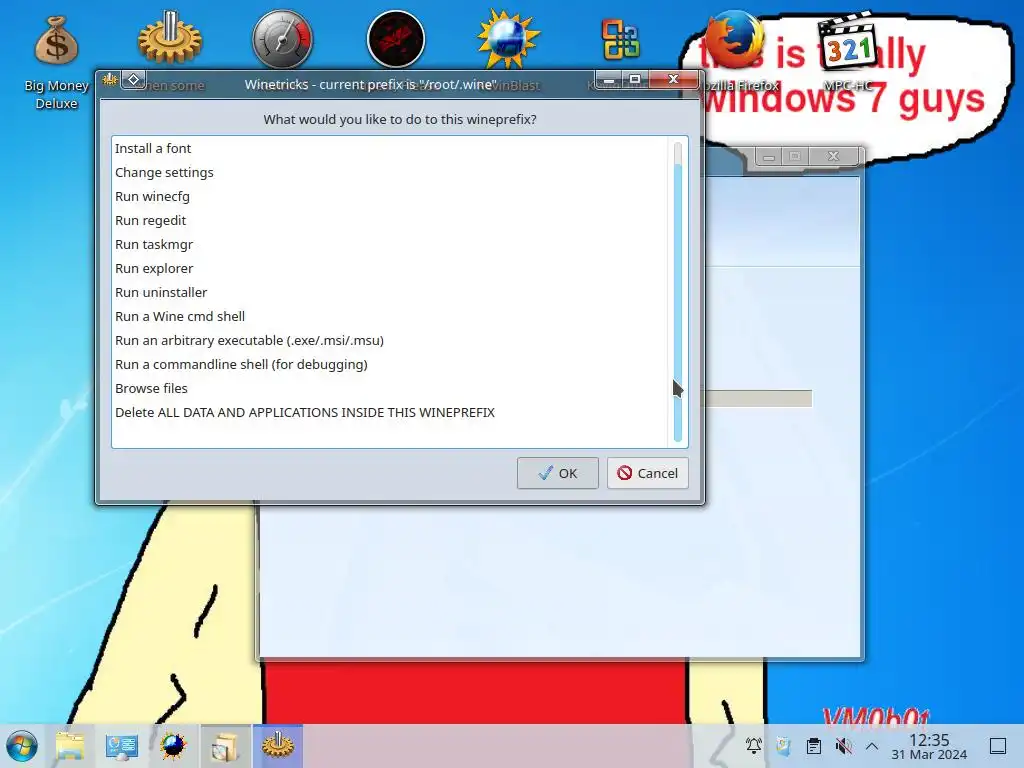This screenshot has height=768, width=1024.
Task: Activate the Winetricks gear taskbar entry
Action: click(x=278, y=746)
